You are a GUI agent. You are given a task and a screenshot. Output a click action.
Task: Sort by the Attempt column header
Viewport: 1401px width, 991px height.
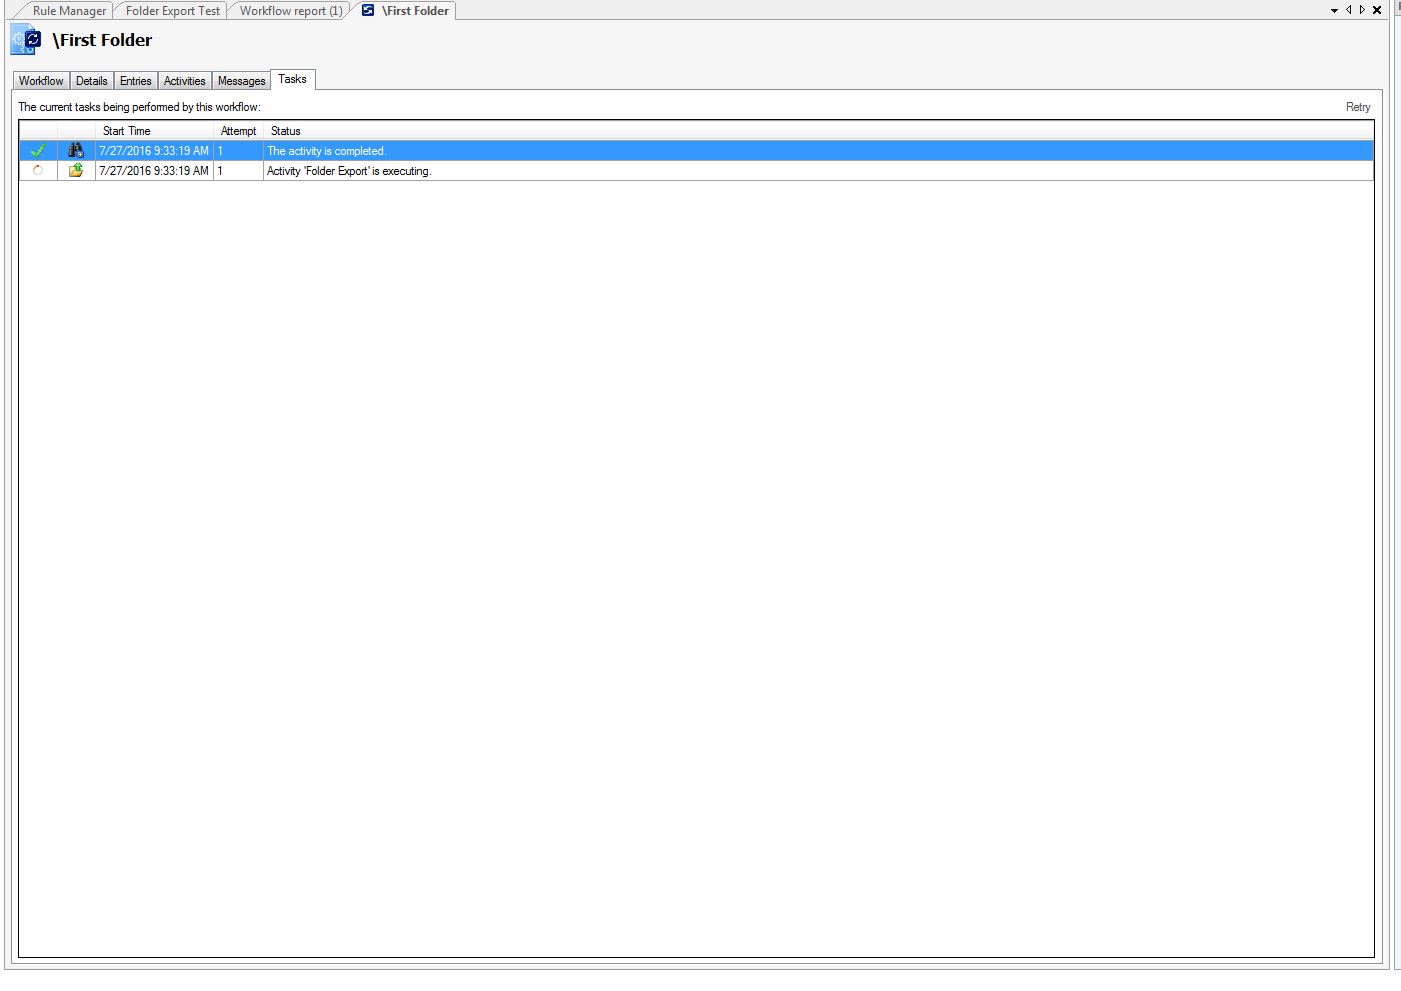click(x=239, y=131)
